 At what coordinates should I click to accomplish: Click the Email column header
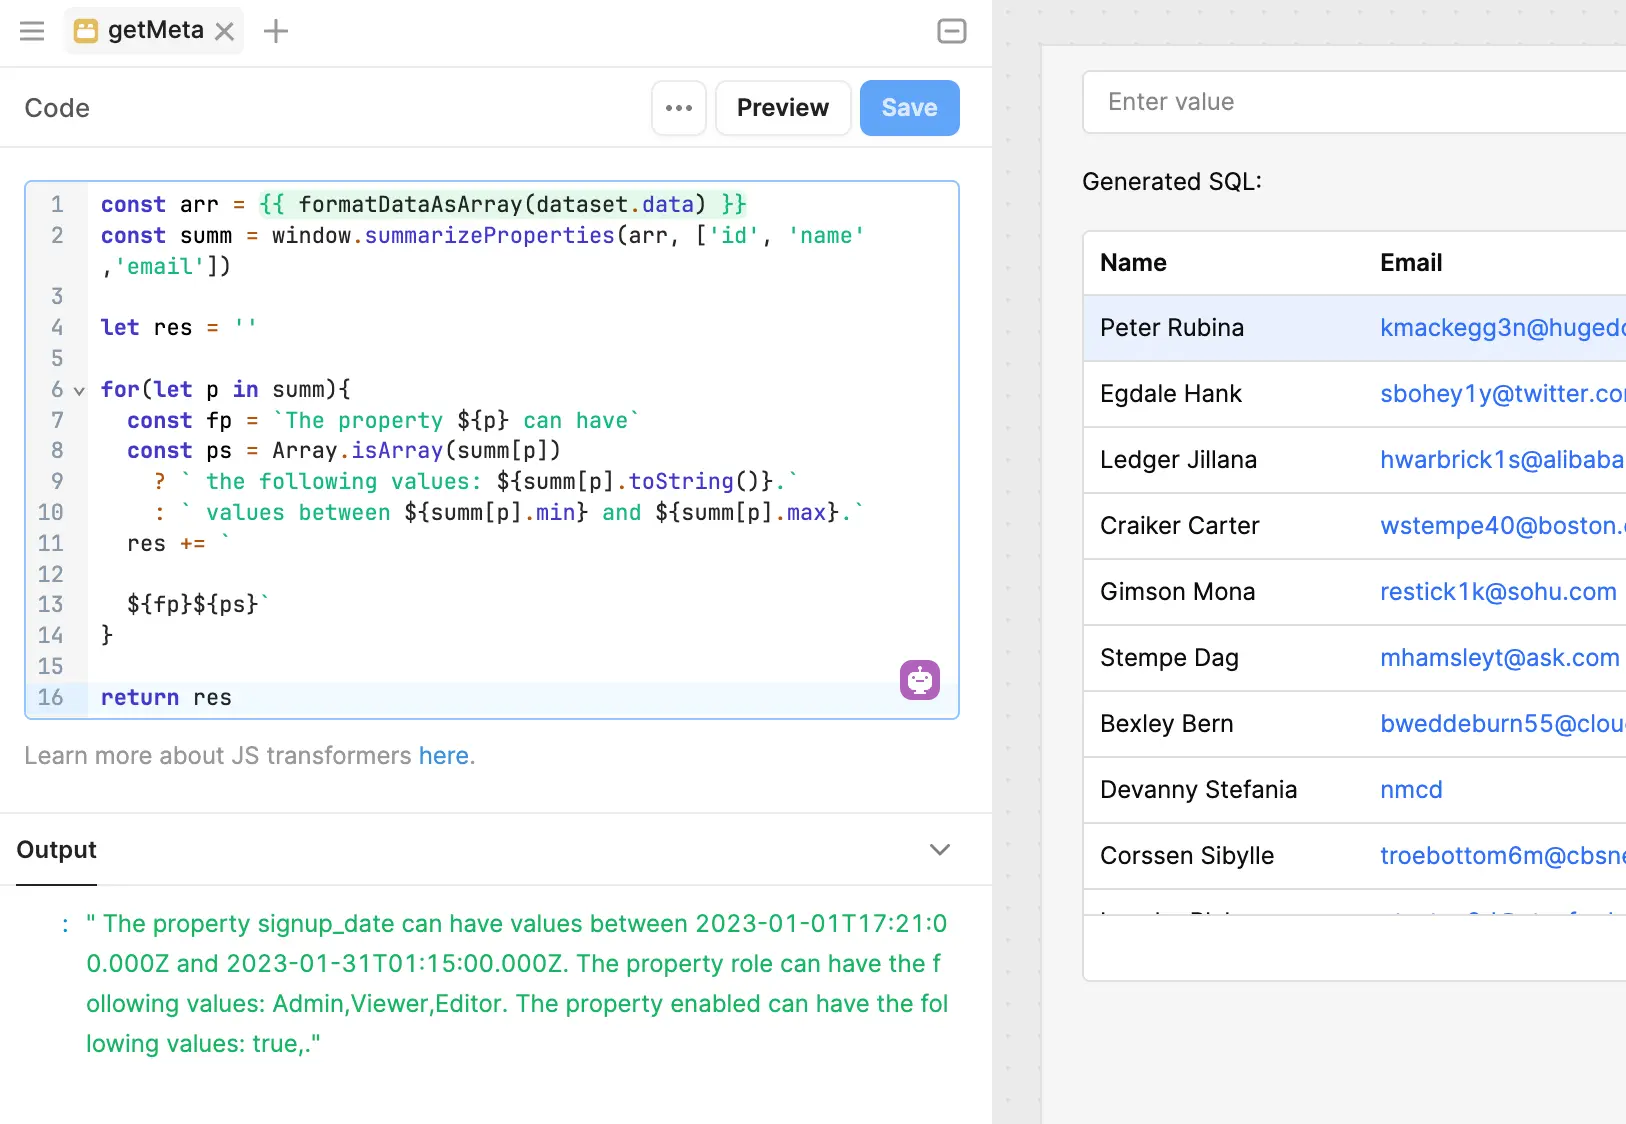(1410, 263)
